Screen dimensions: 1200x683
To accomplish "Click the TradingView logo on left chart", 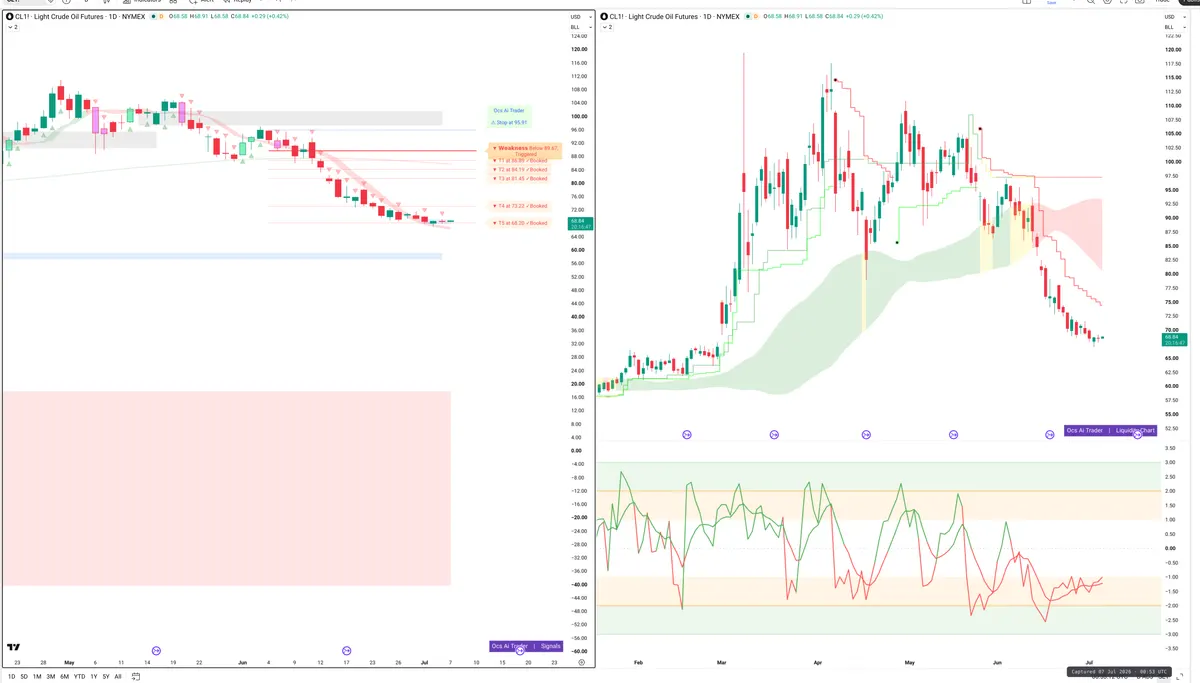I will (13, 648).
